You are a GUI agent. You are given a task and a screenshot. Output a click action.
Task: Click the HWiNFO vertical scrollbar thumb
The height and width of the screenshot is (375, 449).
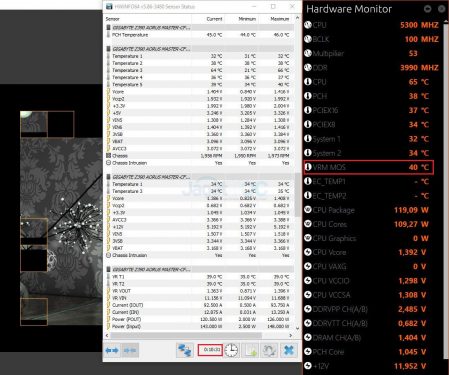(297, 194)
